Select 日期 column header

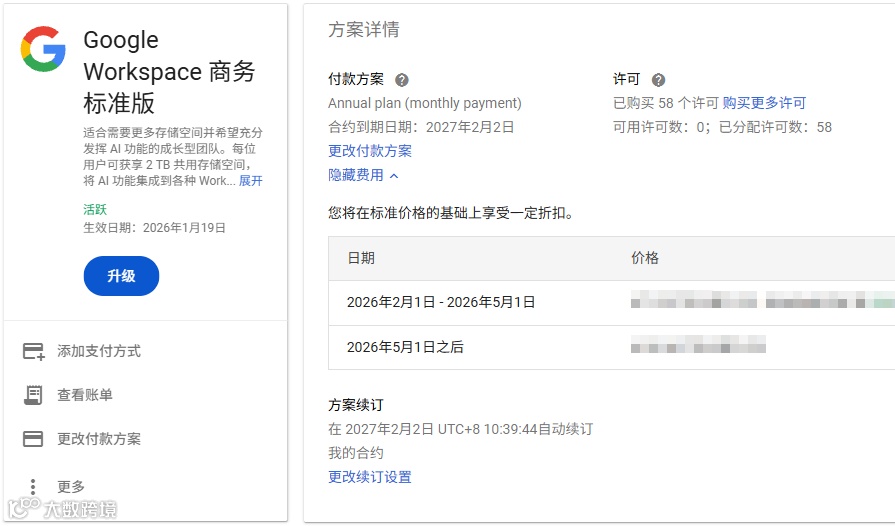tap(361, 258)
